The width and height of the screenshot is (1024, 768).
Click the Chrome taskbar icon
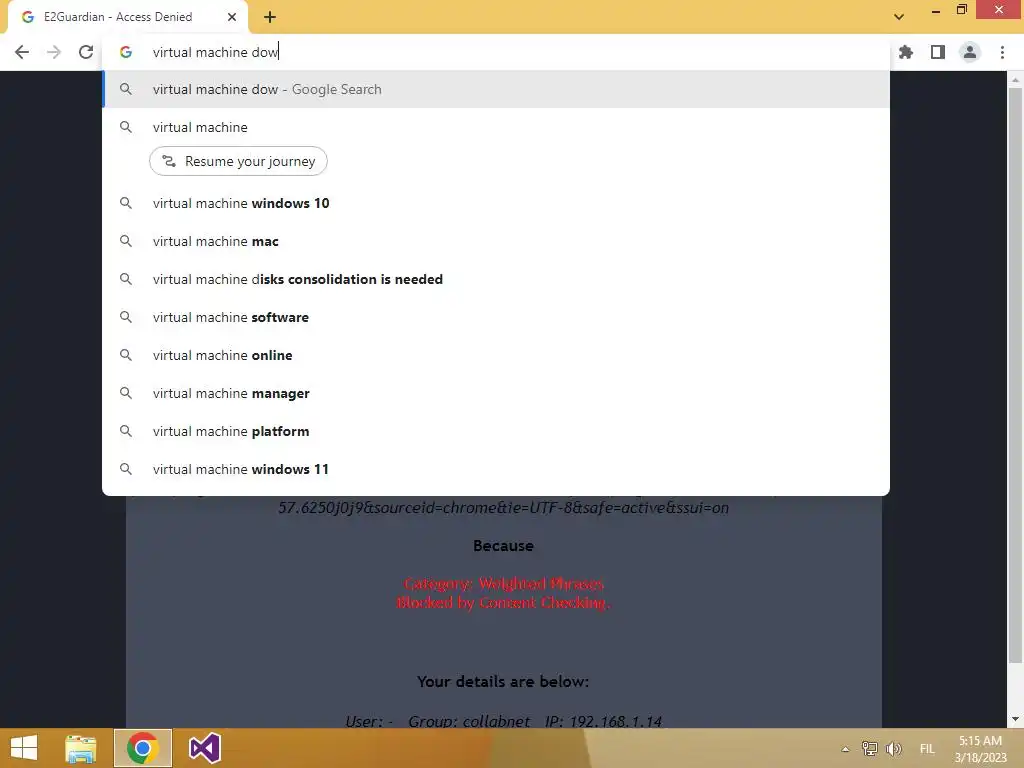[143, 748]
